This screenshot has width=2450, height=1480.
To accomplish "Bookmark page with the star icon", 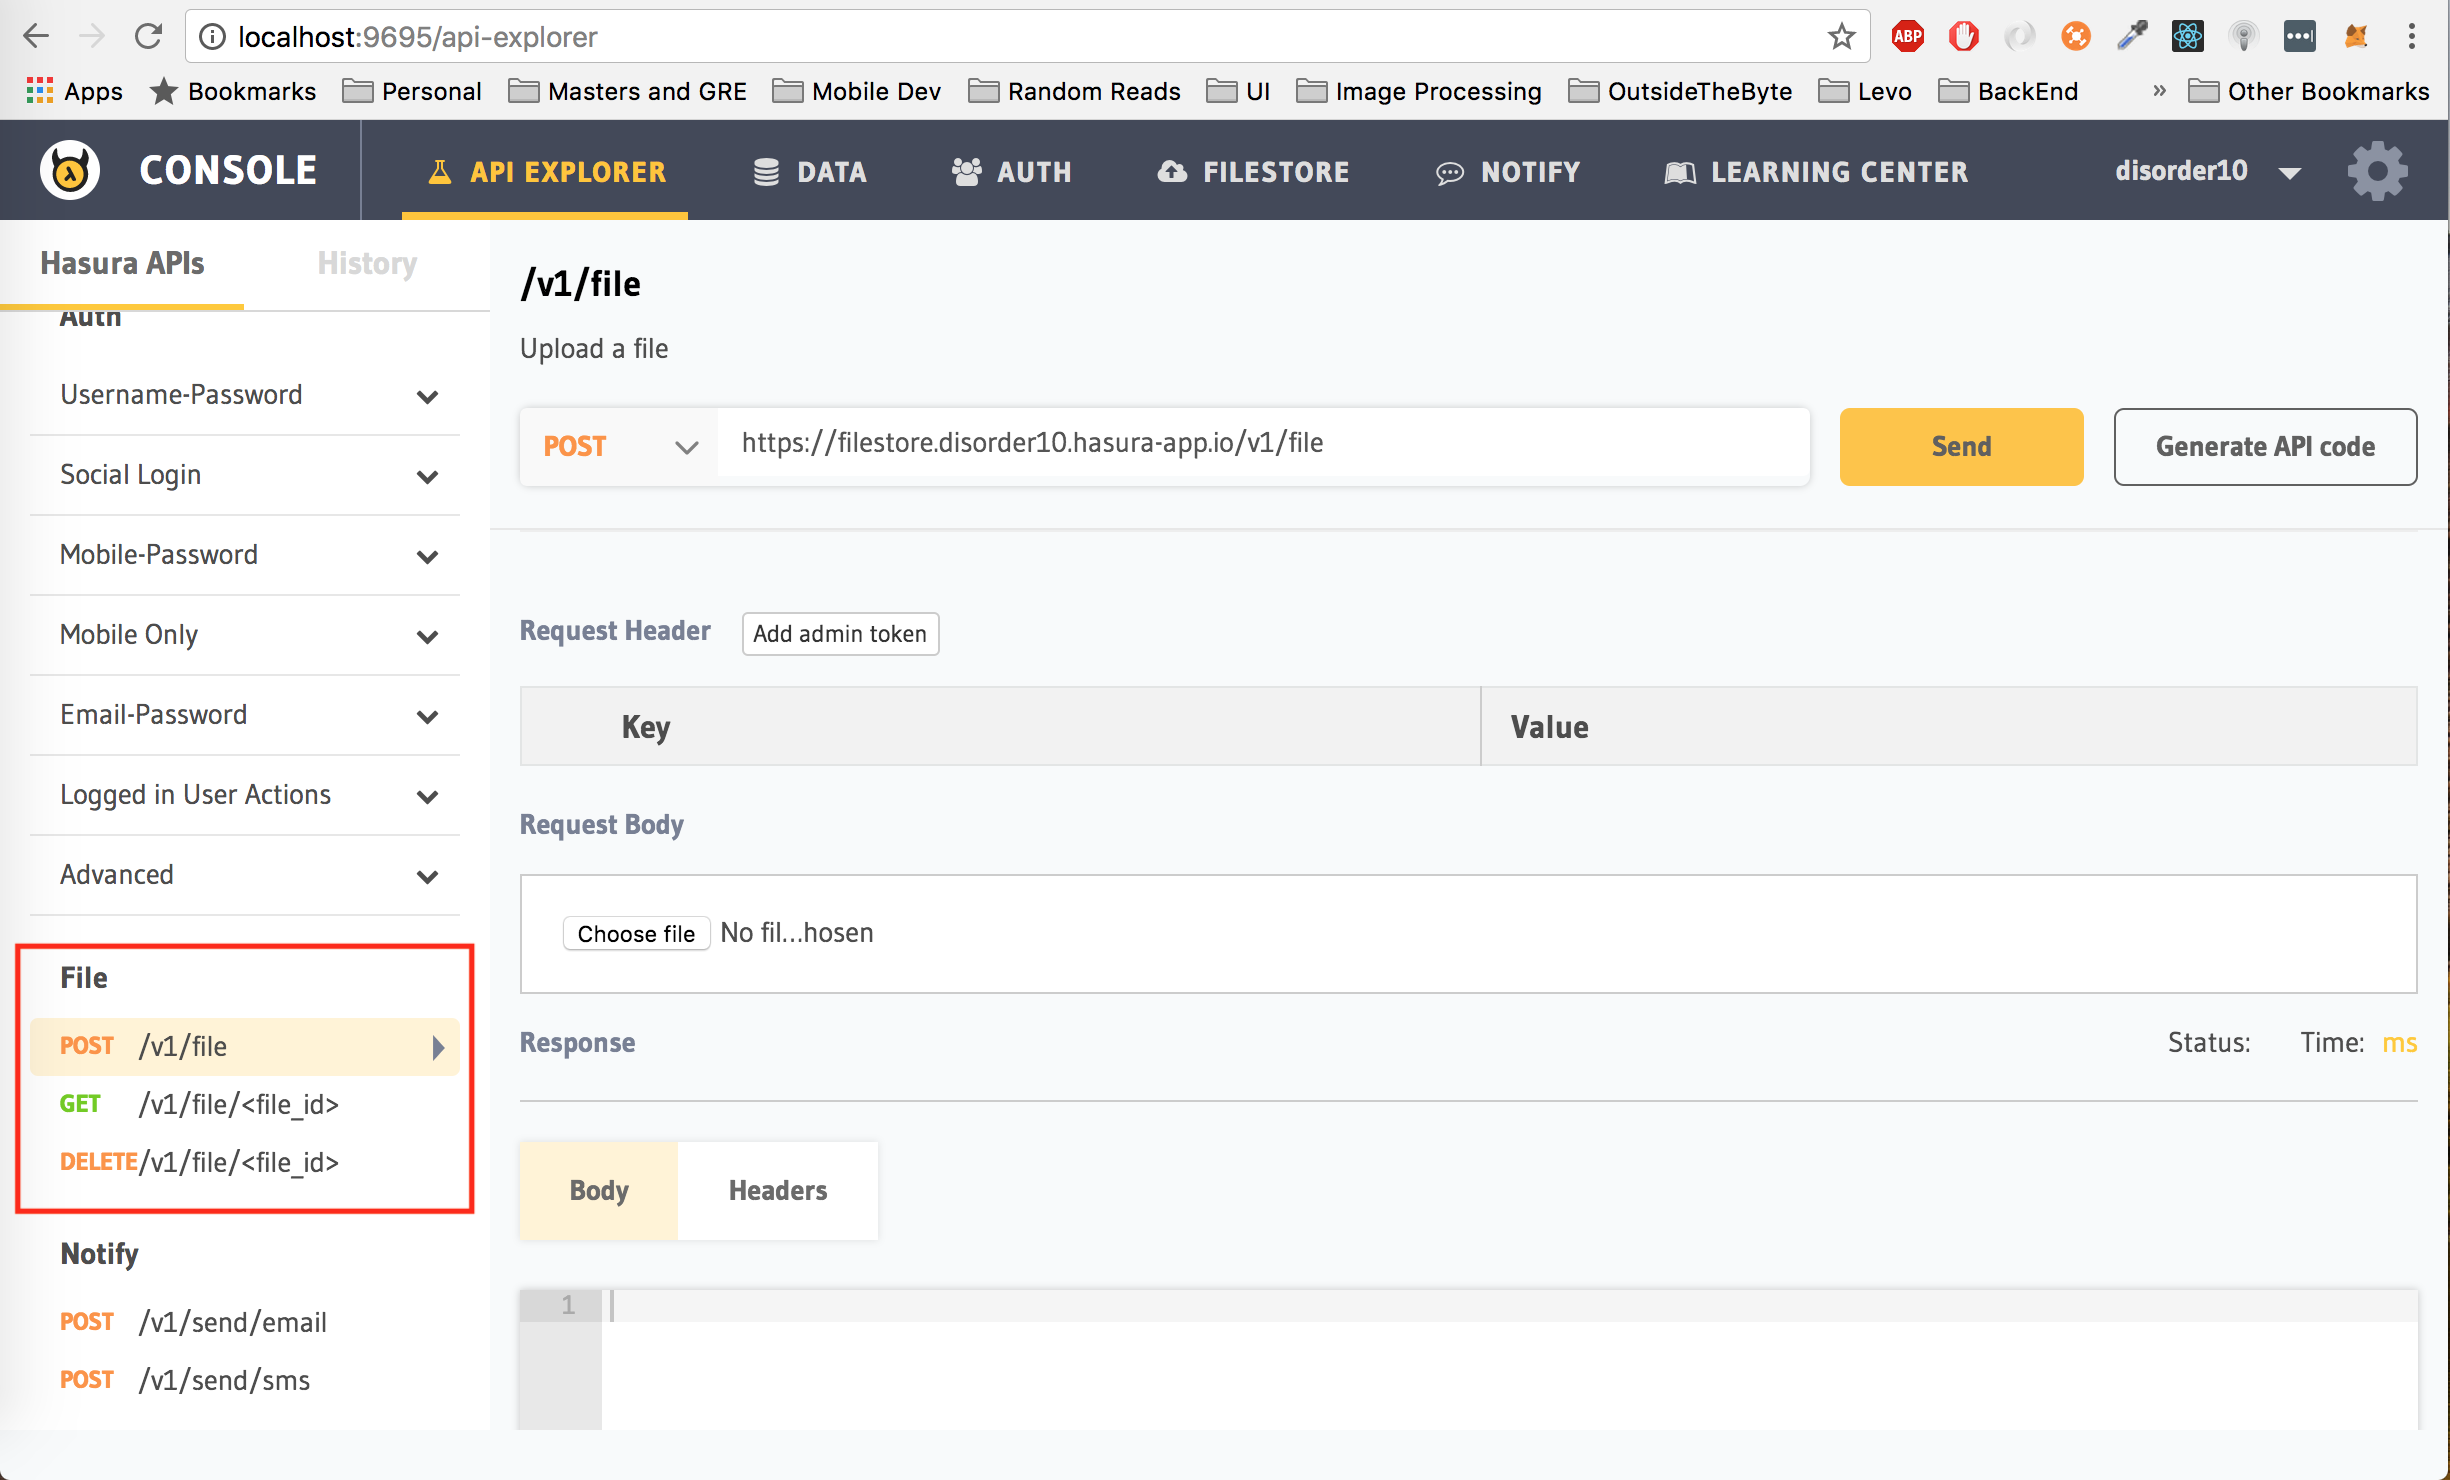I will pos(1841,37).
